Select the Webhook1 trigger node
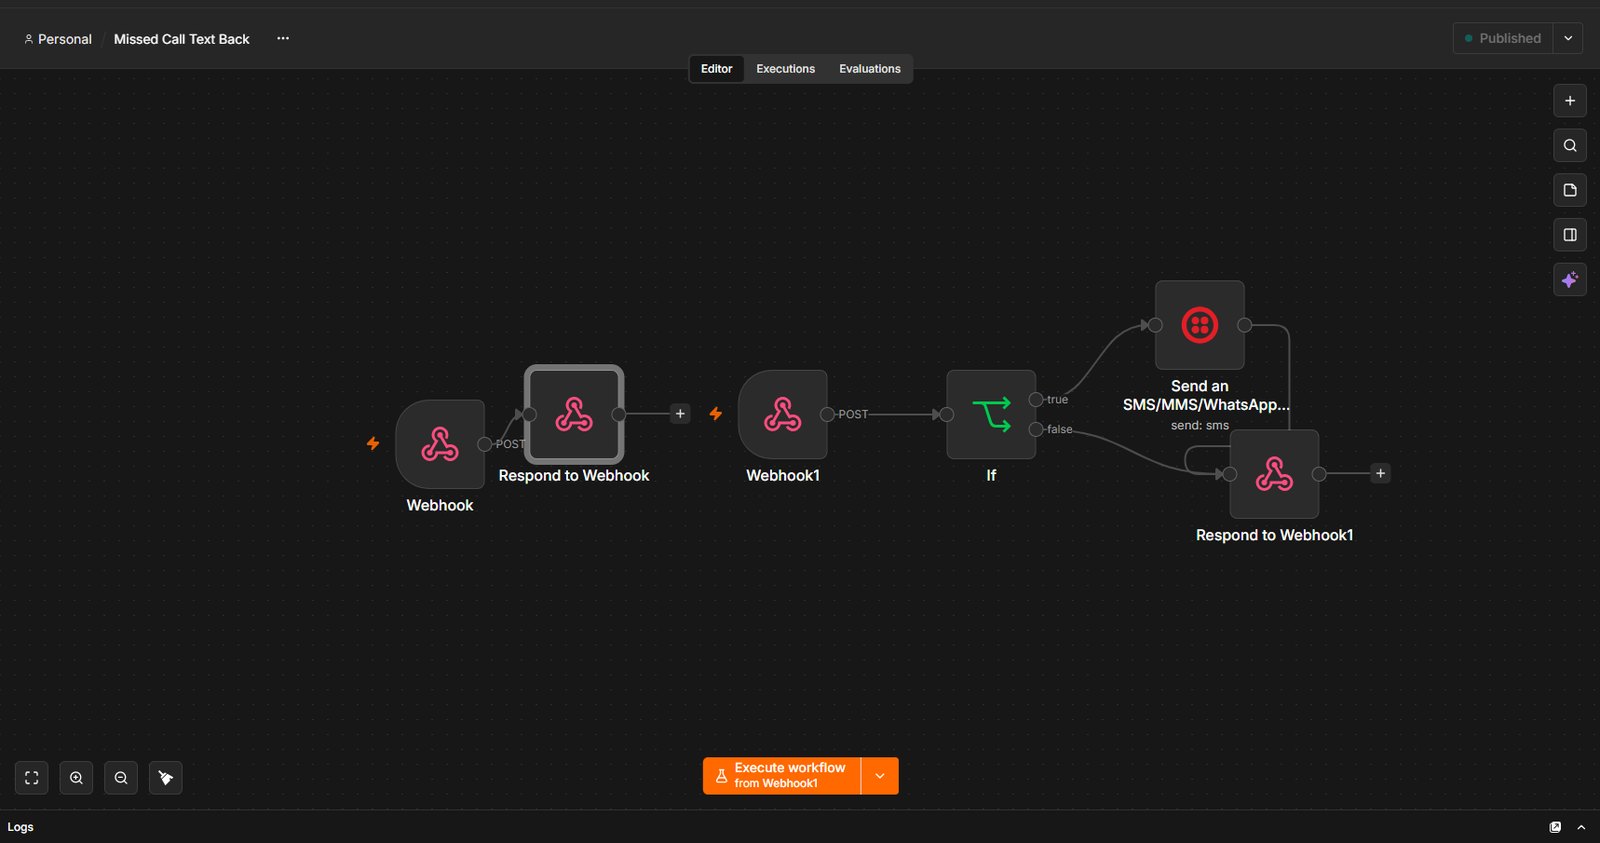The width and height of the screenshot is (1600, 843). pyautogui.click(x=783, y=414)
